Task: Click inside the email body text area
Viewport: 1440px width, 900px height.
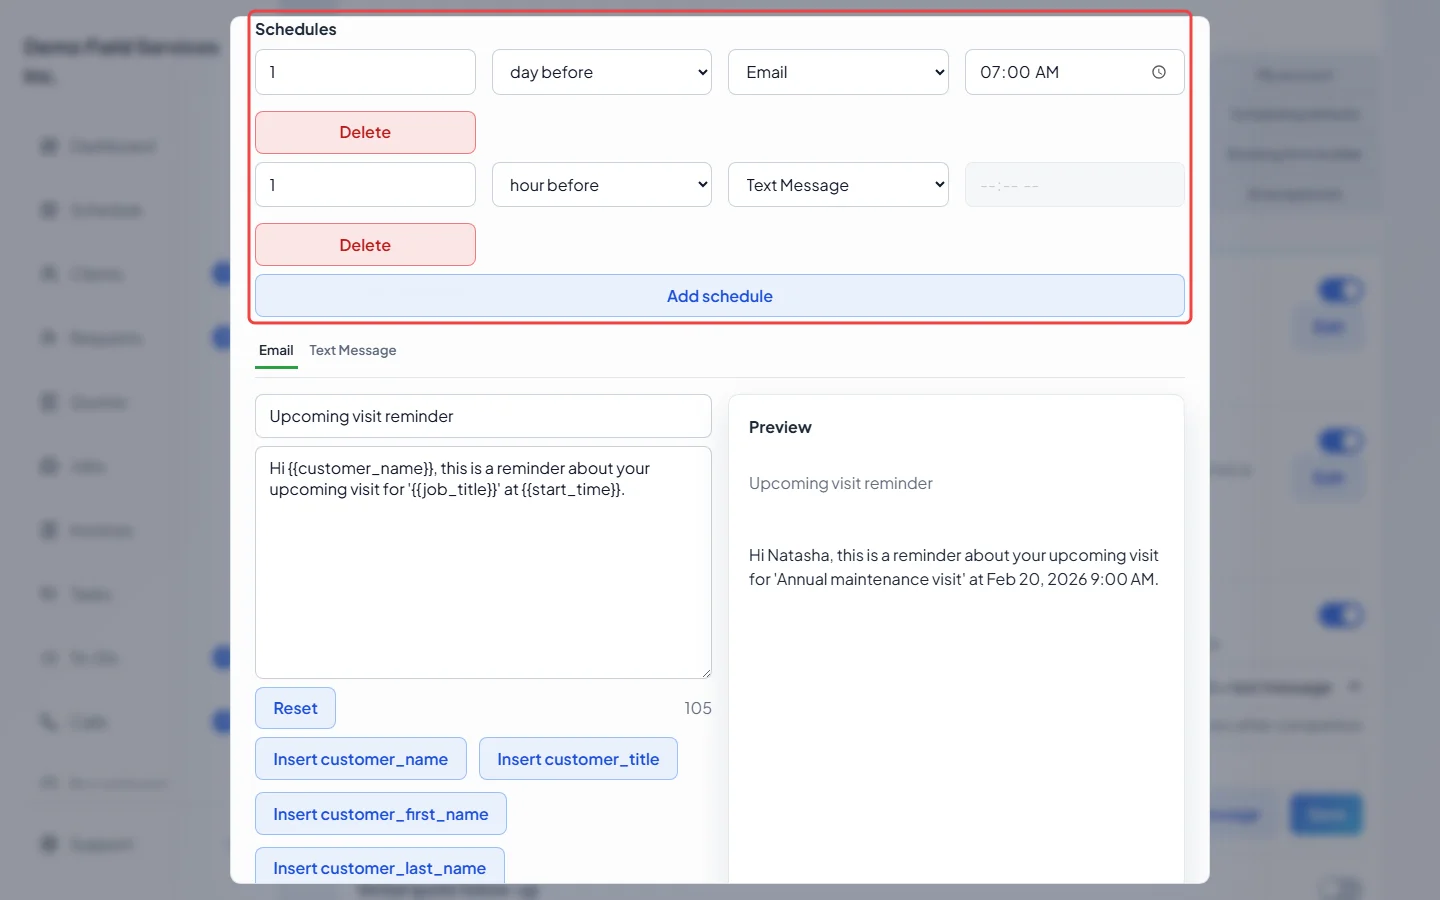Action: (x=483, y=563)
